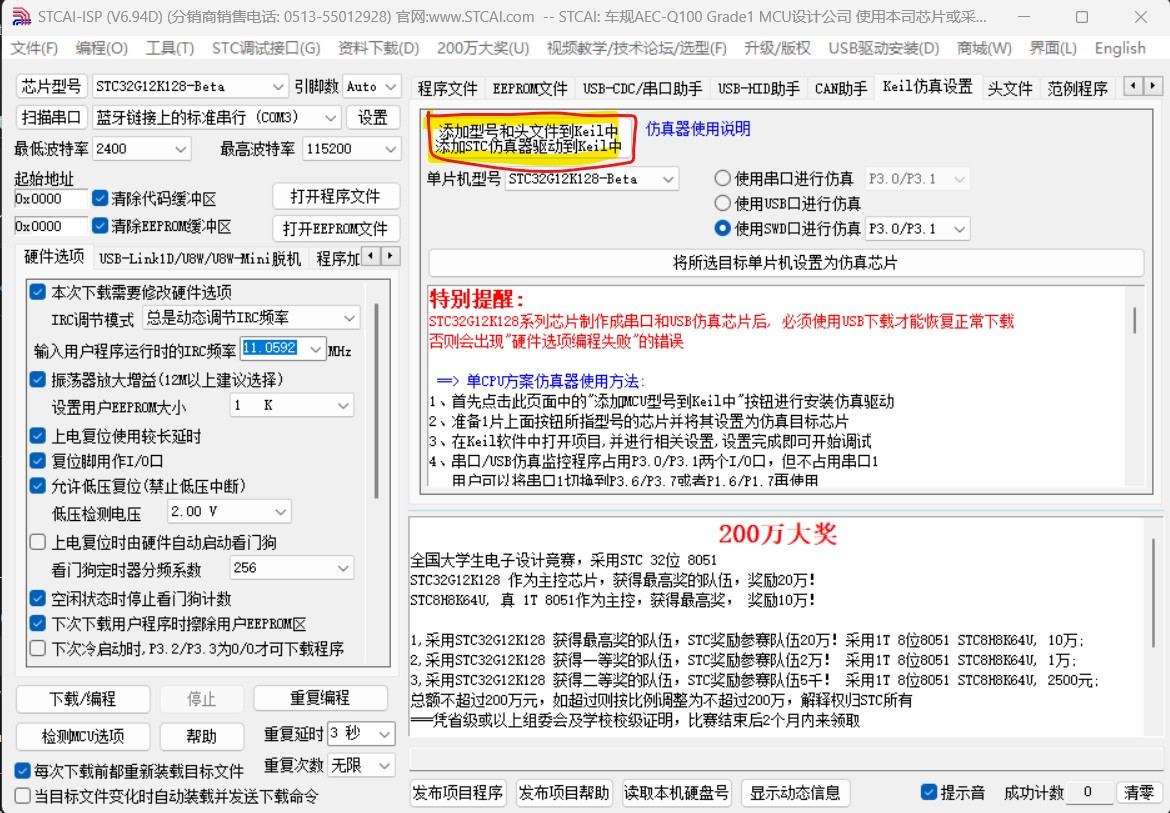Click the 打开程序文件 button
Viewport: 1170px width, 813px height.
click(335, 196)
